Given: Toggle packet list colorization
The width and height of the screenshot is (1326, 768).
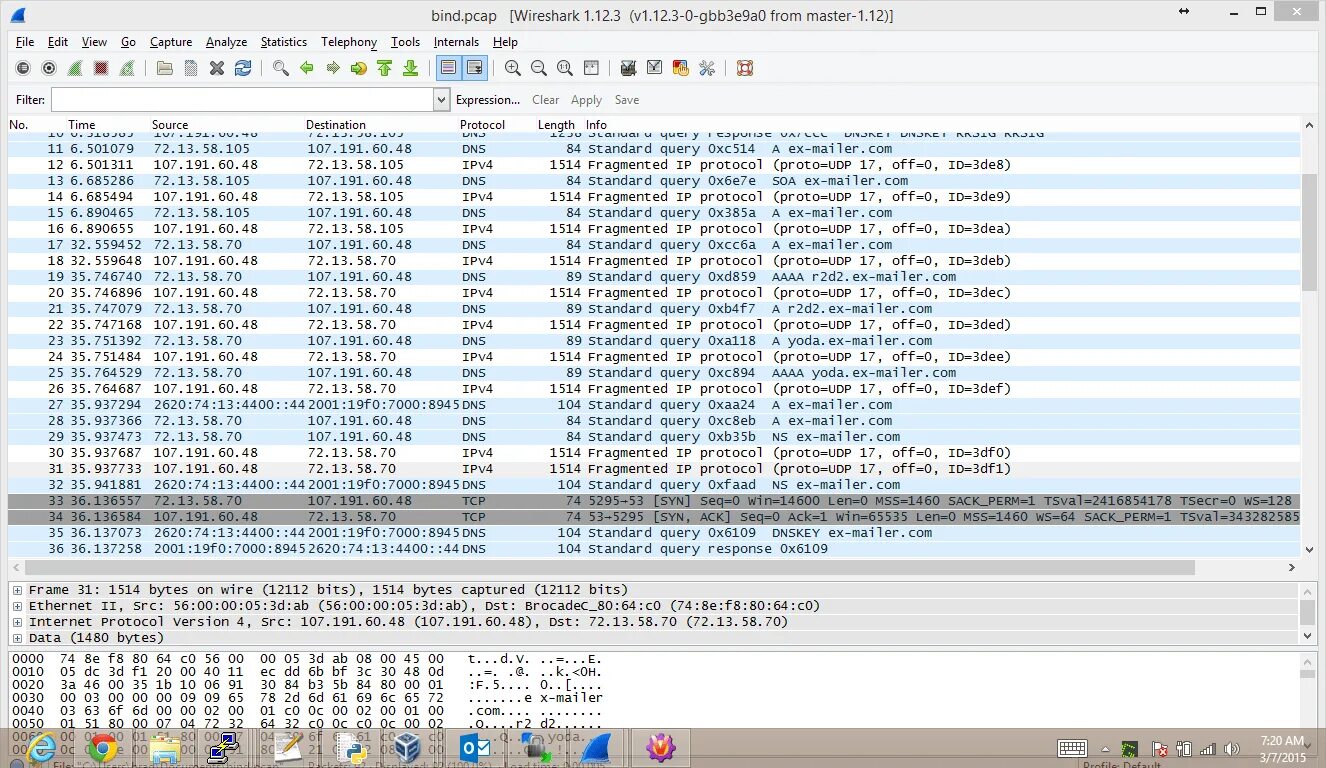Looking at the screenshot, I should click(448, 68).
